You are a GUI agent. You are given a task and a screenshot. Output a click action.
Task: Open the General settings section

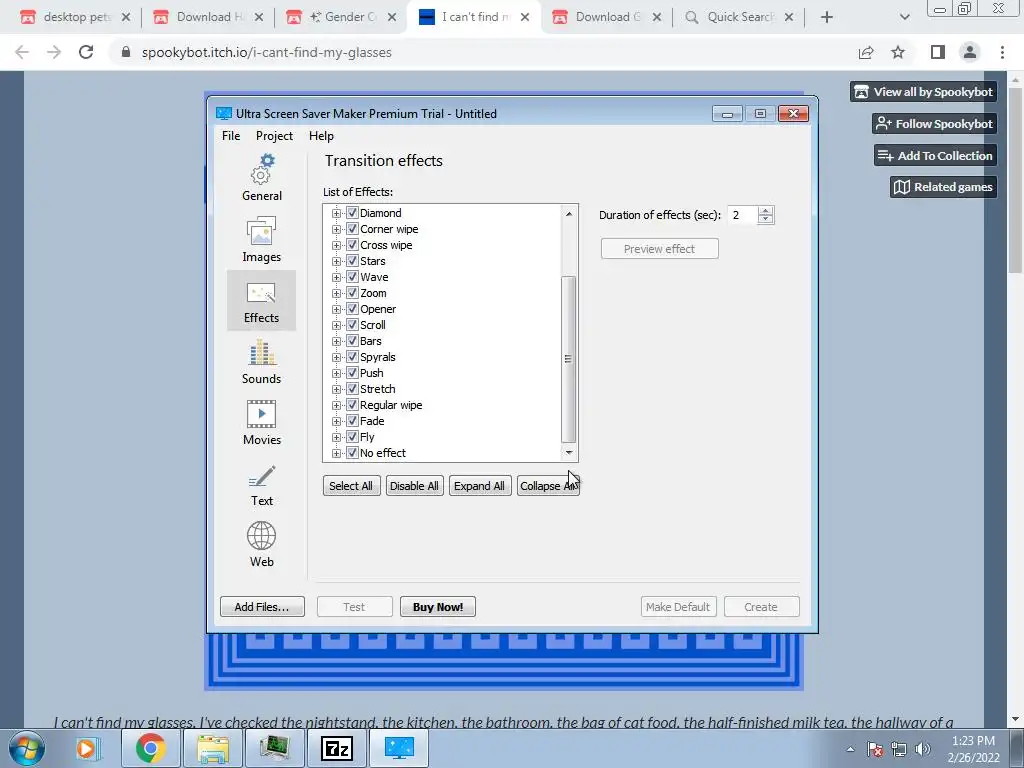coord(261,178)
